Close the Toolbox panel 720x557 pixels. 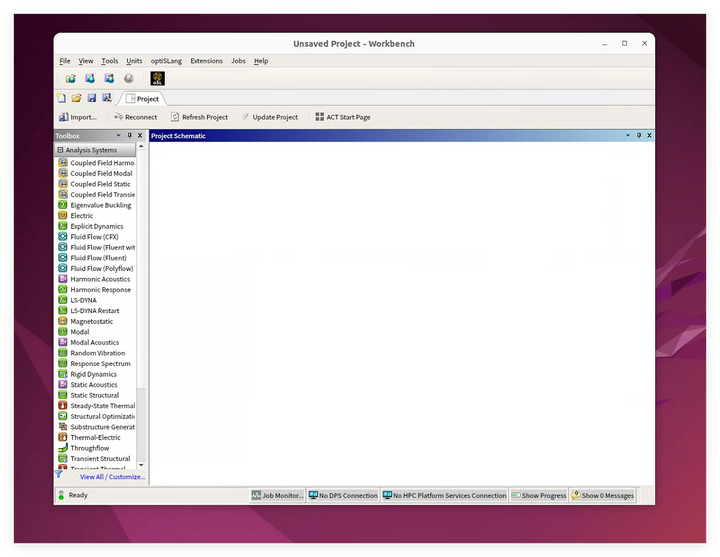coord(140,135)
